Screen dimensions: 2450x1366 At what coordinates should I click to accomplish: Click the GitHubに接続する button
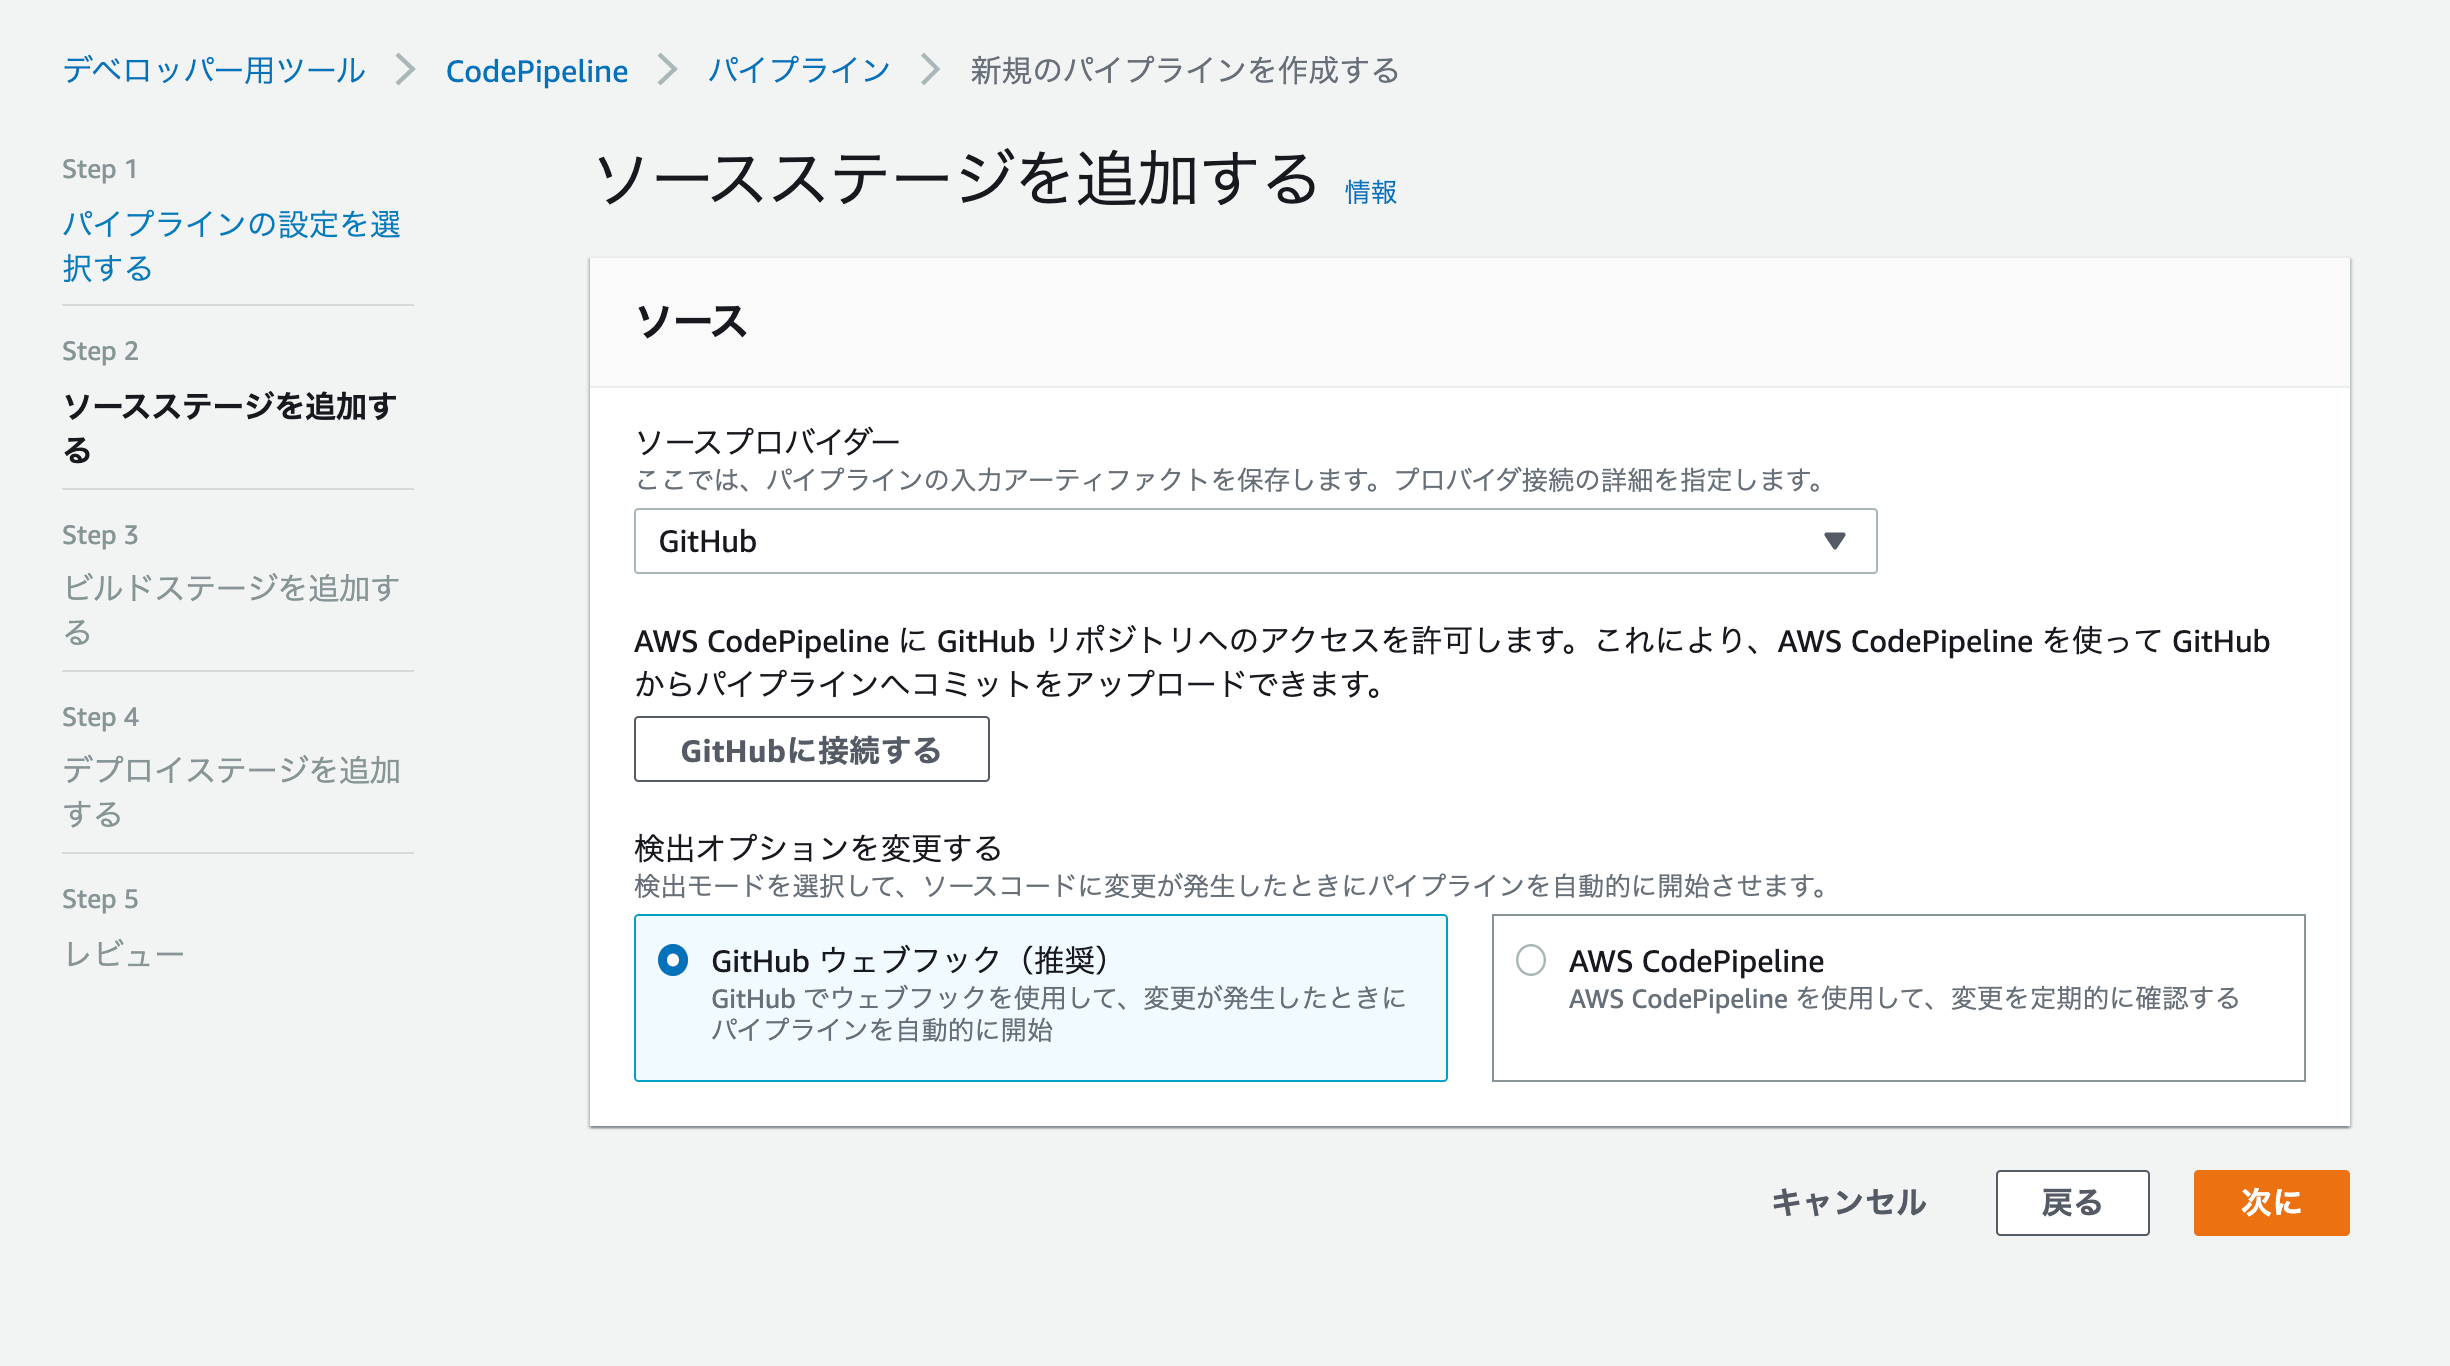coord(811,749)
